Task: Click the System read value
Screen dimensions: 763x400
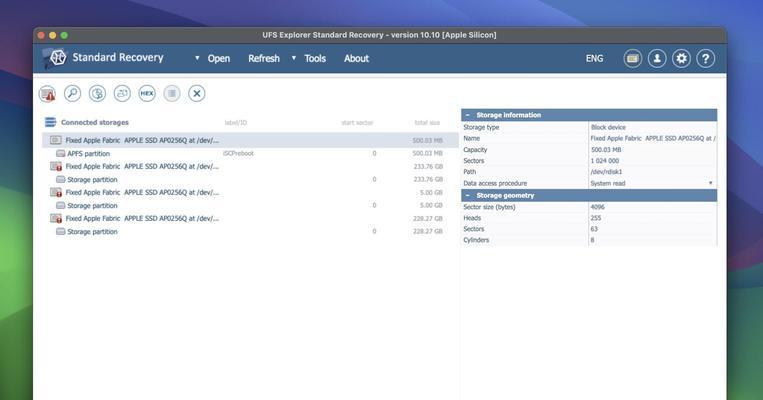Action: point(608,183)
